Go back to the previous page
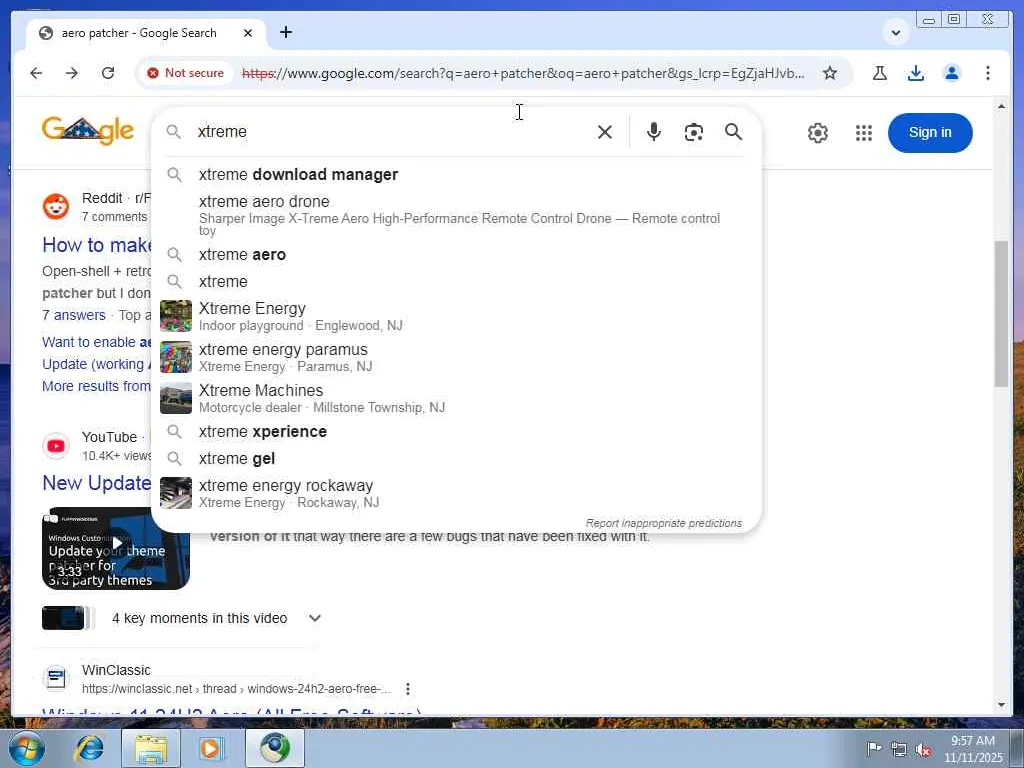 click(x=36, y=73)
